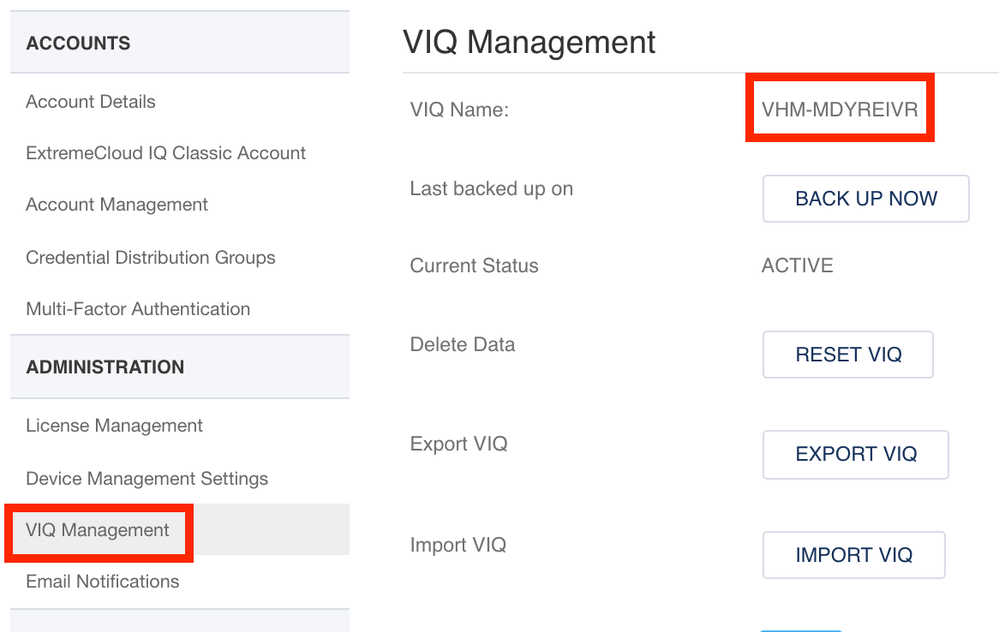The image size is (999, 632).
Task: Open Multi-Factor Authentication settings
Action: coord(138,309)
